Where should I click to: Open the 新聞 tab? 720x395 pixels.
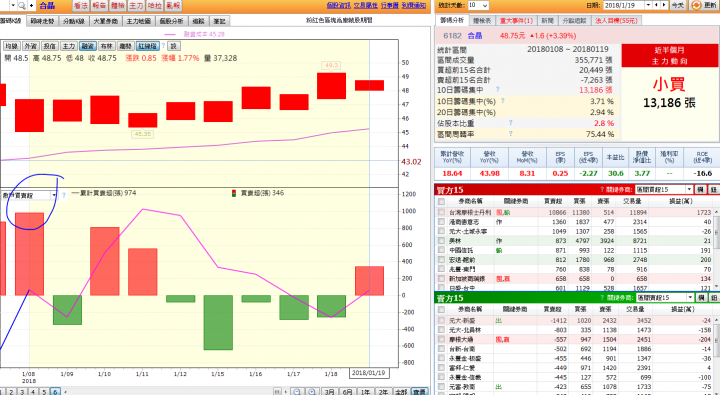point(547,21)
